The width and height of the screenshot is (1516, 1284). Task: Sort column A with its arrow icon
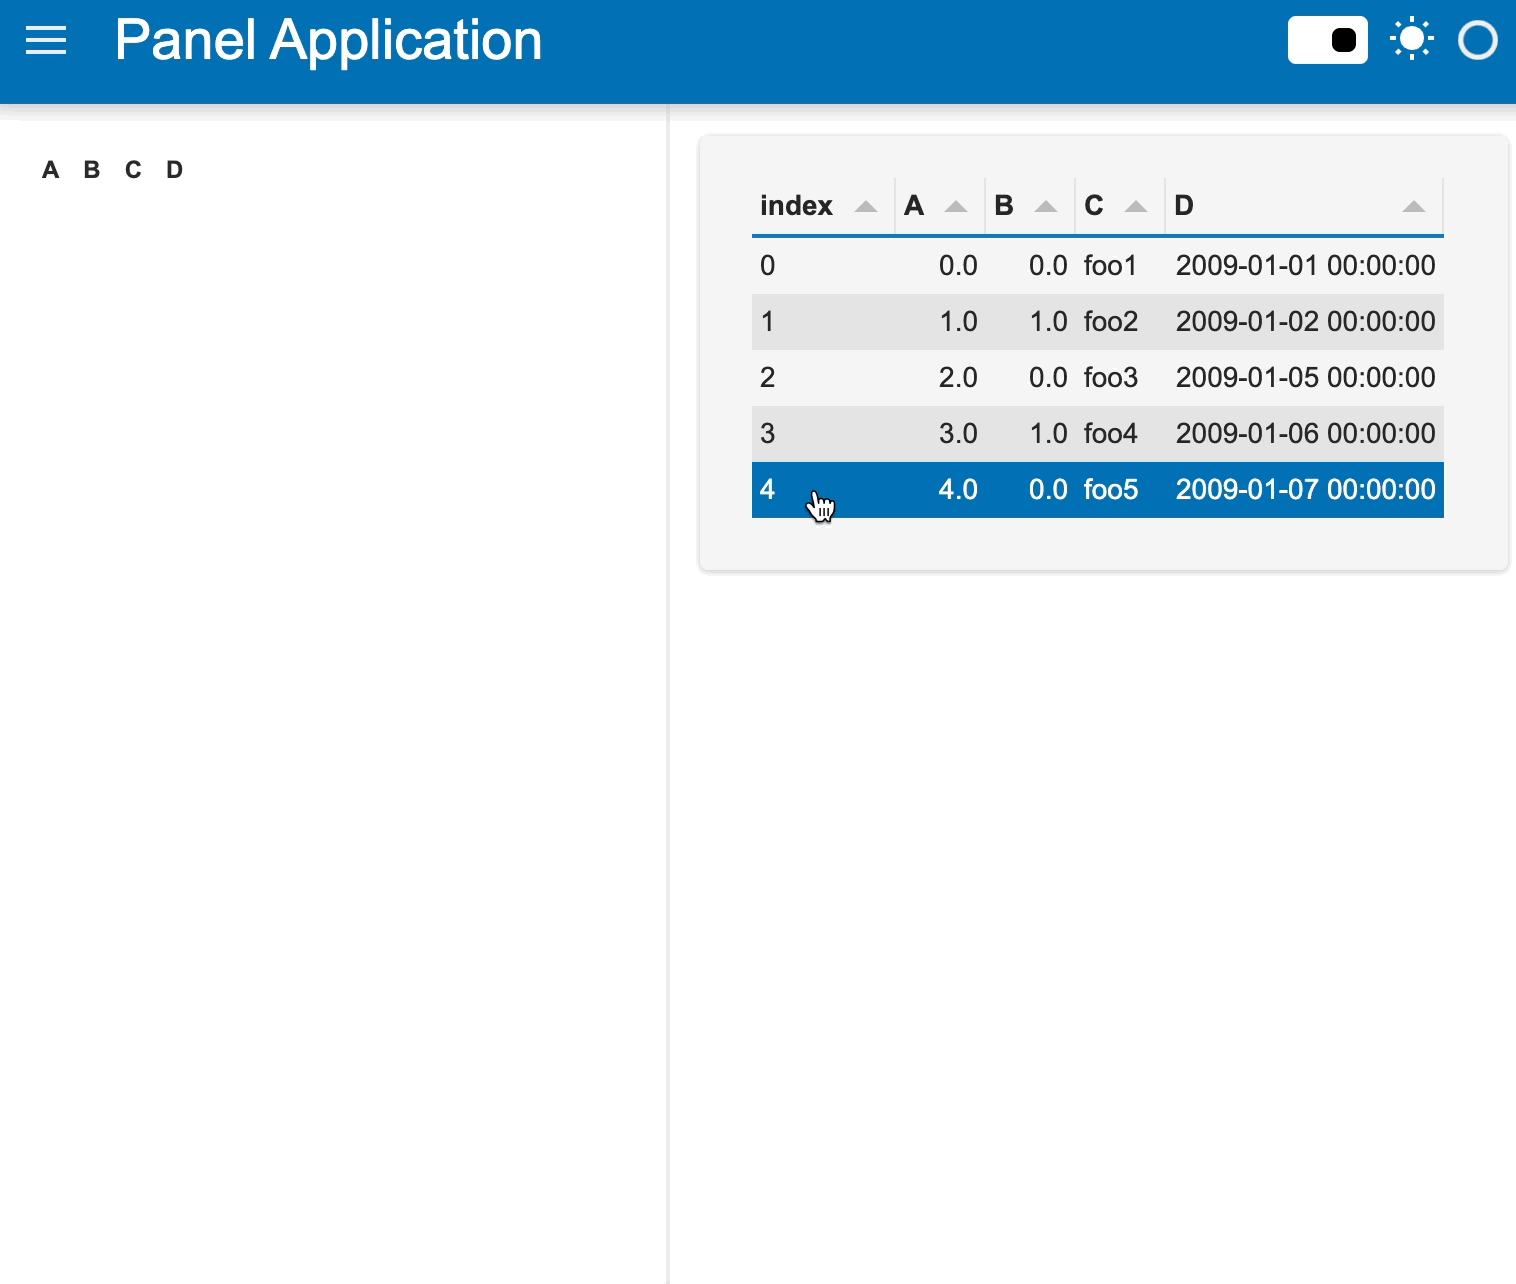[x=956, y=206]
